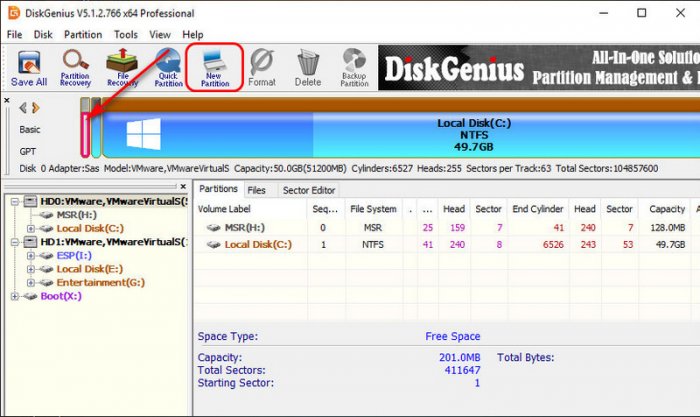Viewport: 700px width, 417px height.
Task: Select Local Disk(C:) in the tree
Action: 90,228
